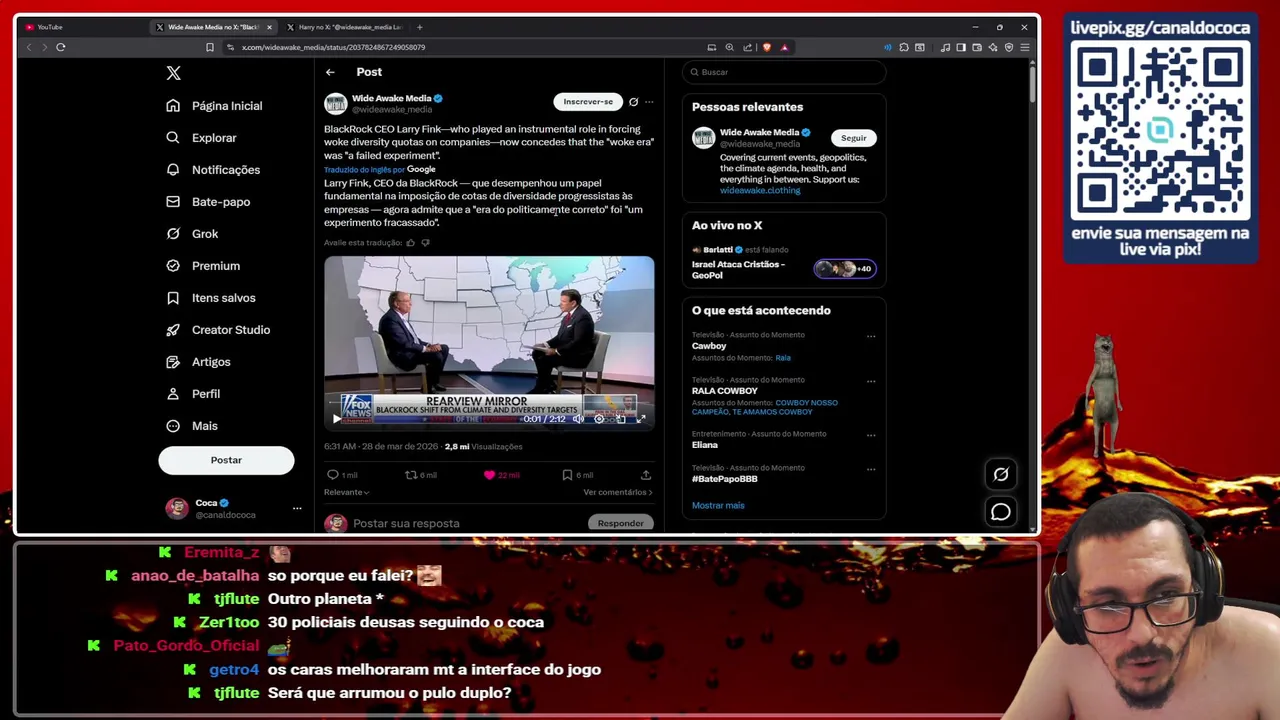Open the Israel Ataca Cristãos live space
The height and width of the screenshot is (720, 1280).
[x=784, y=264]
